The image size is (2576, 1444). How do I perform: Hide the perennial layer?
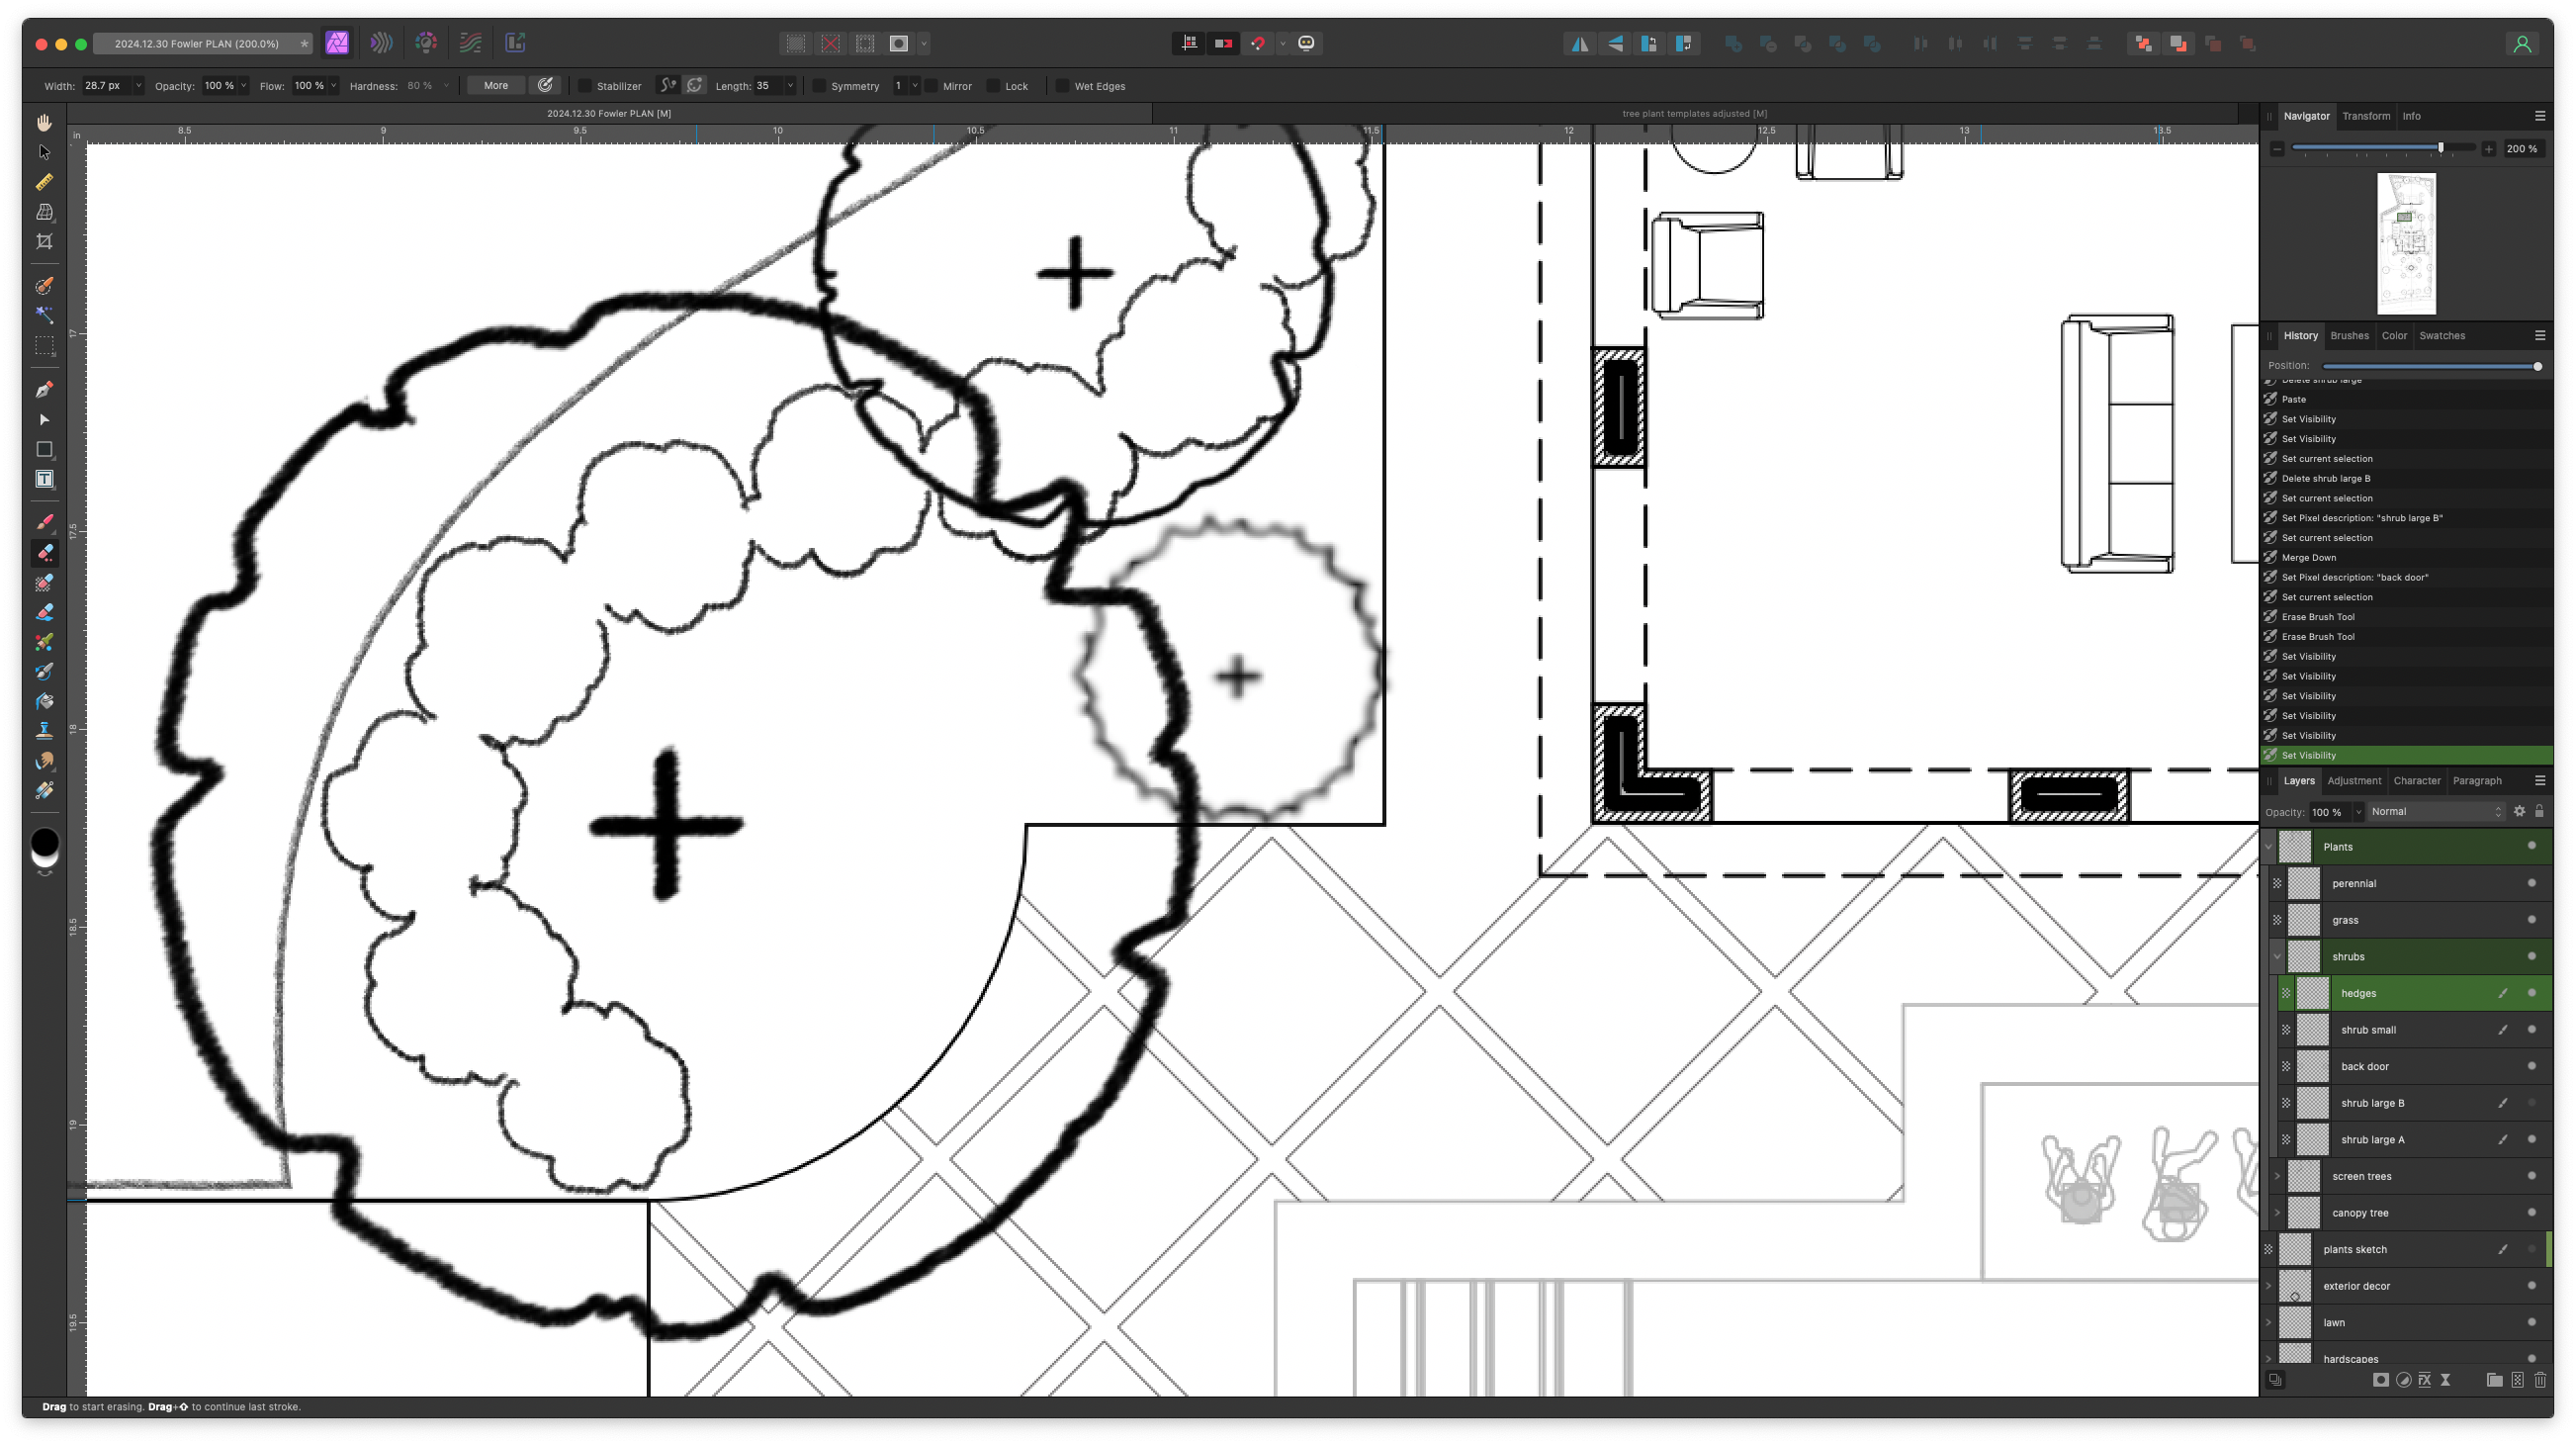[x=2532, y=883]
